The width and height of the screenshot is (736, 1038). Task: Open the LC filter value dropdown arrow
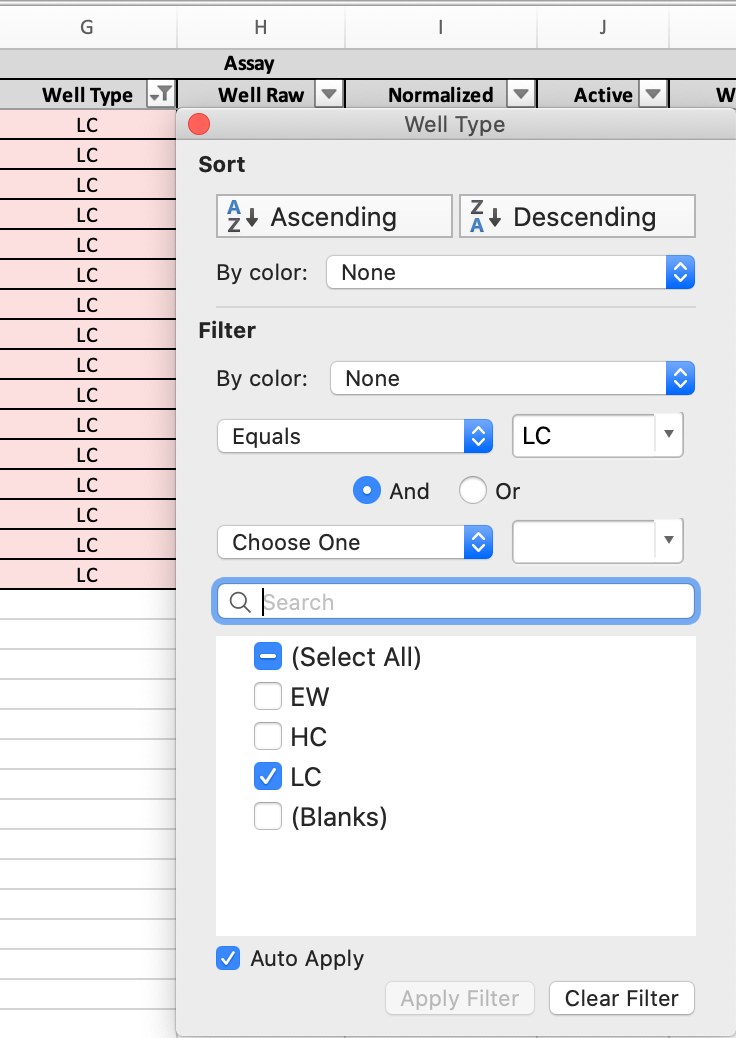pyautogui.click(x=668, y=435)
